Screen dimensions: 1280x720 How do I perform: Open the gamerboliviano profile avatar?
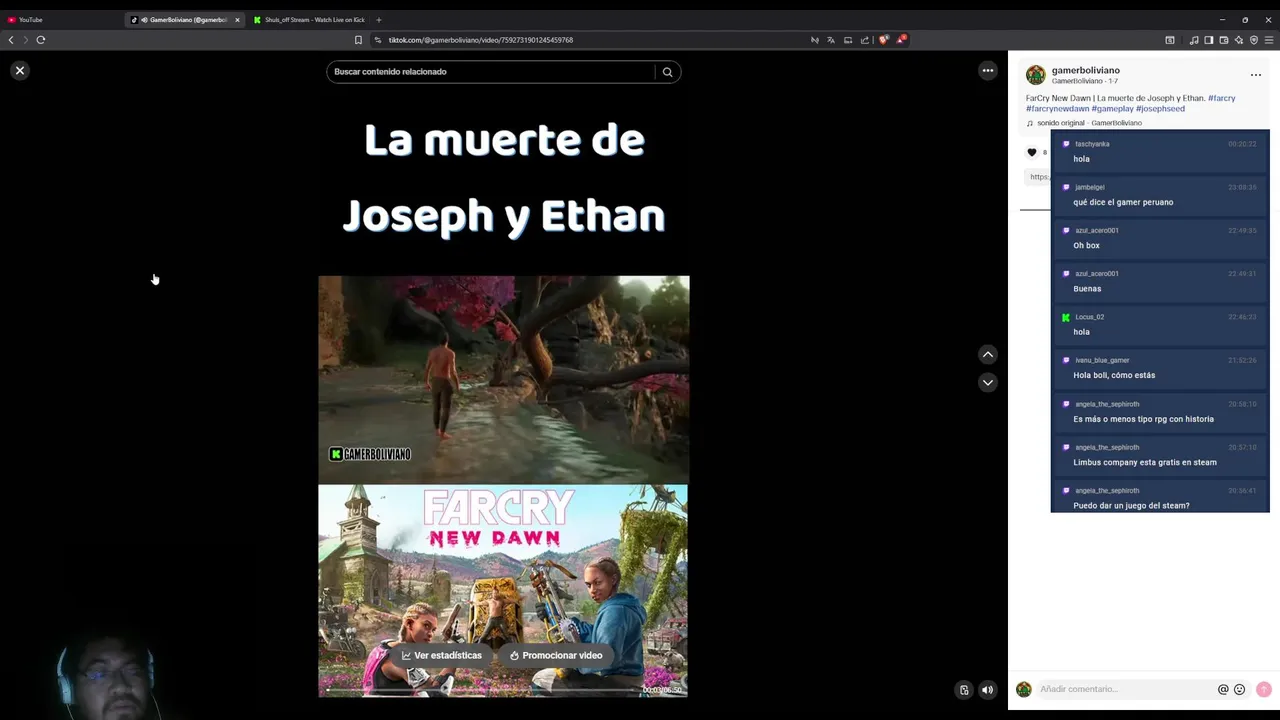[x=1035, y=75]
